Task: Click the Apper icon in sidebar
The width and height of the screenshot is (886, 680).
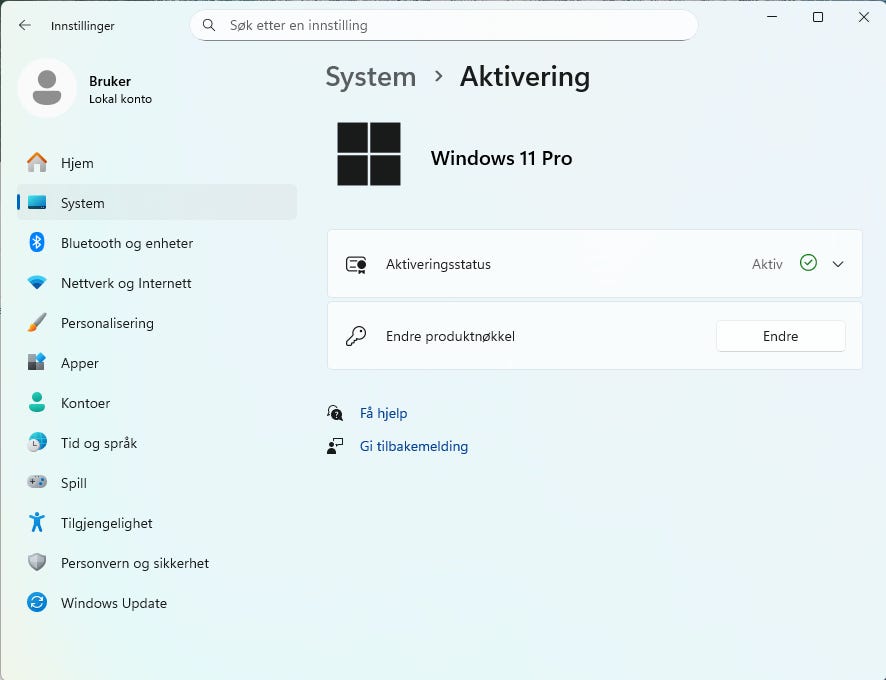Action: click(x=37, y=363)
